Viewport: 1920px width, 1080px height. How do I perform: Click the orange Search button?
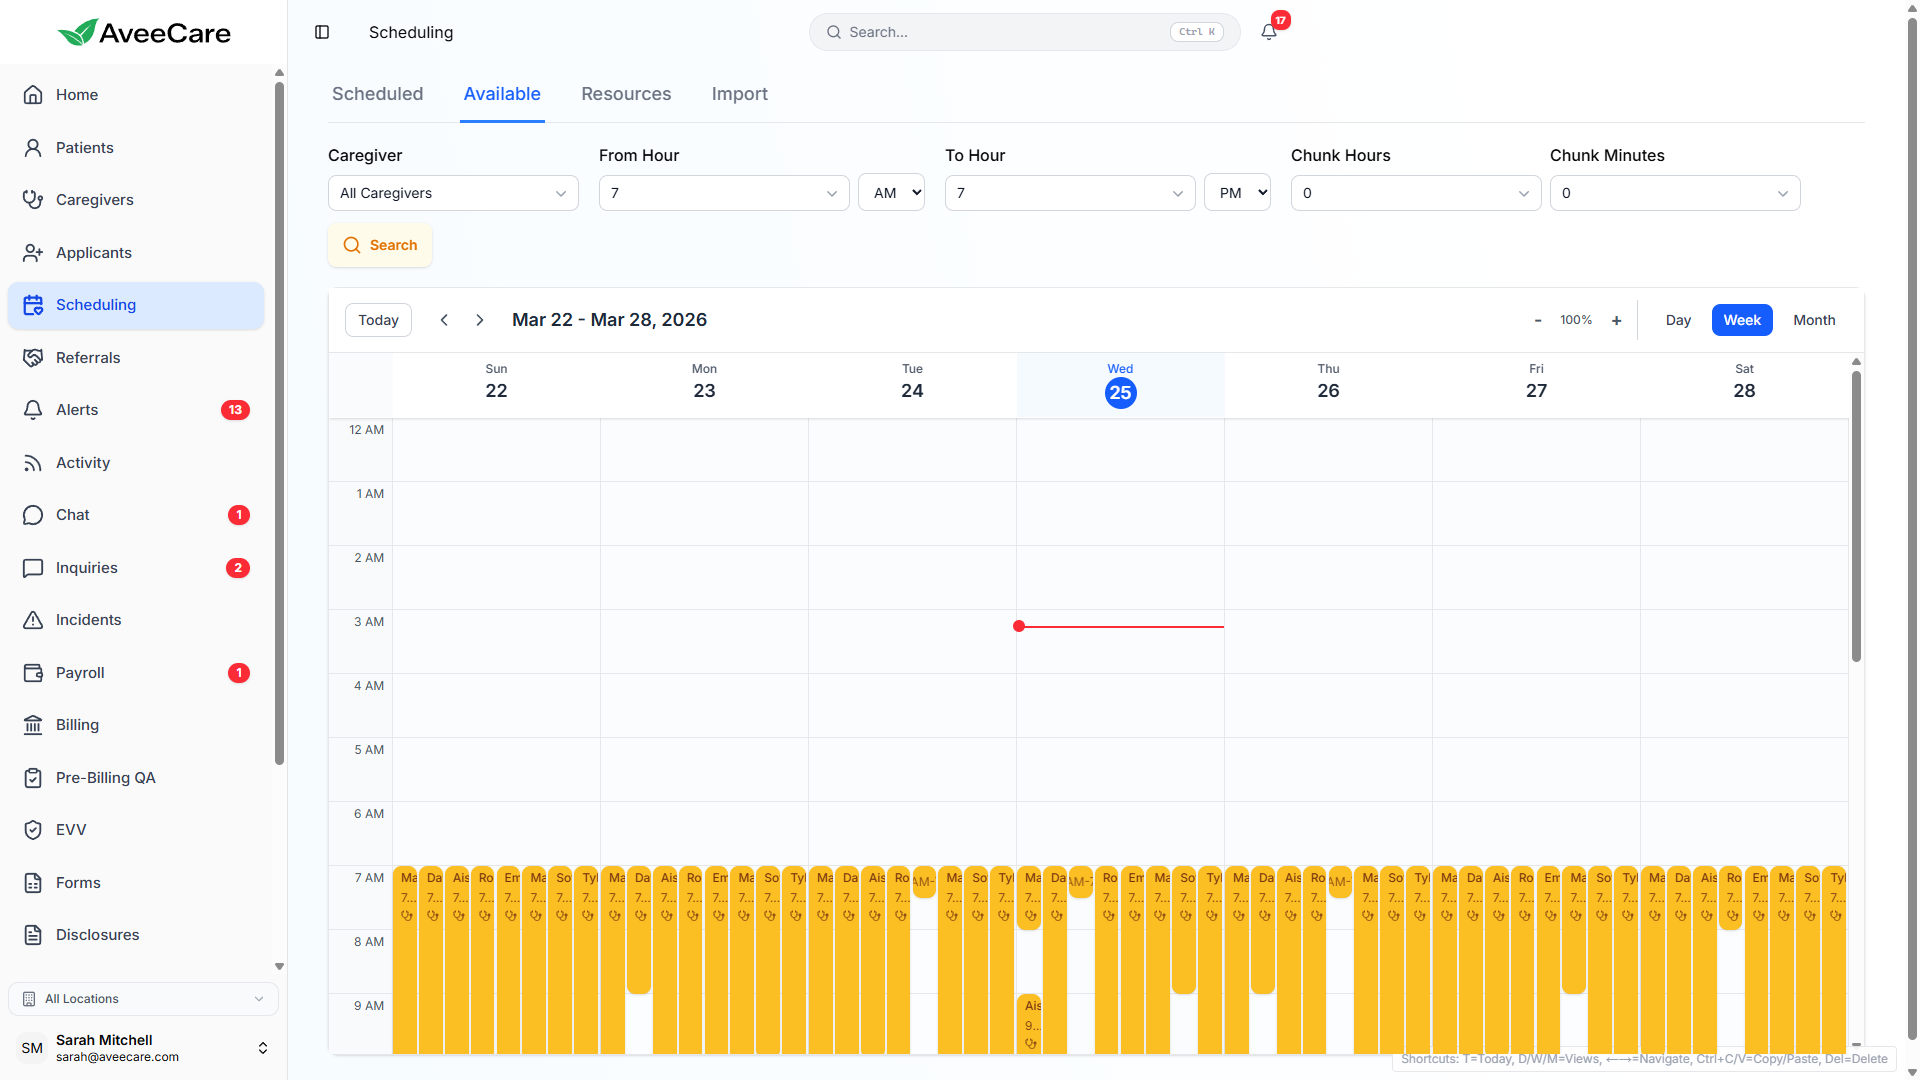point(380,245)
